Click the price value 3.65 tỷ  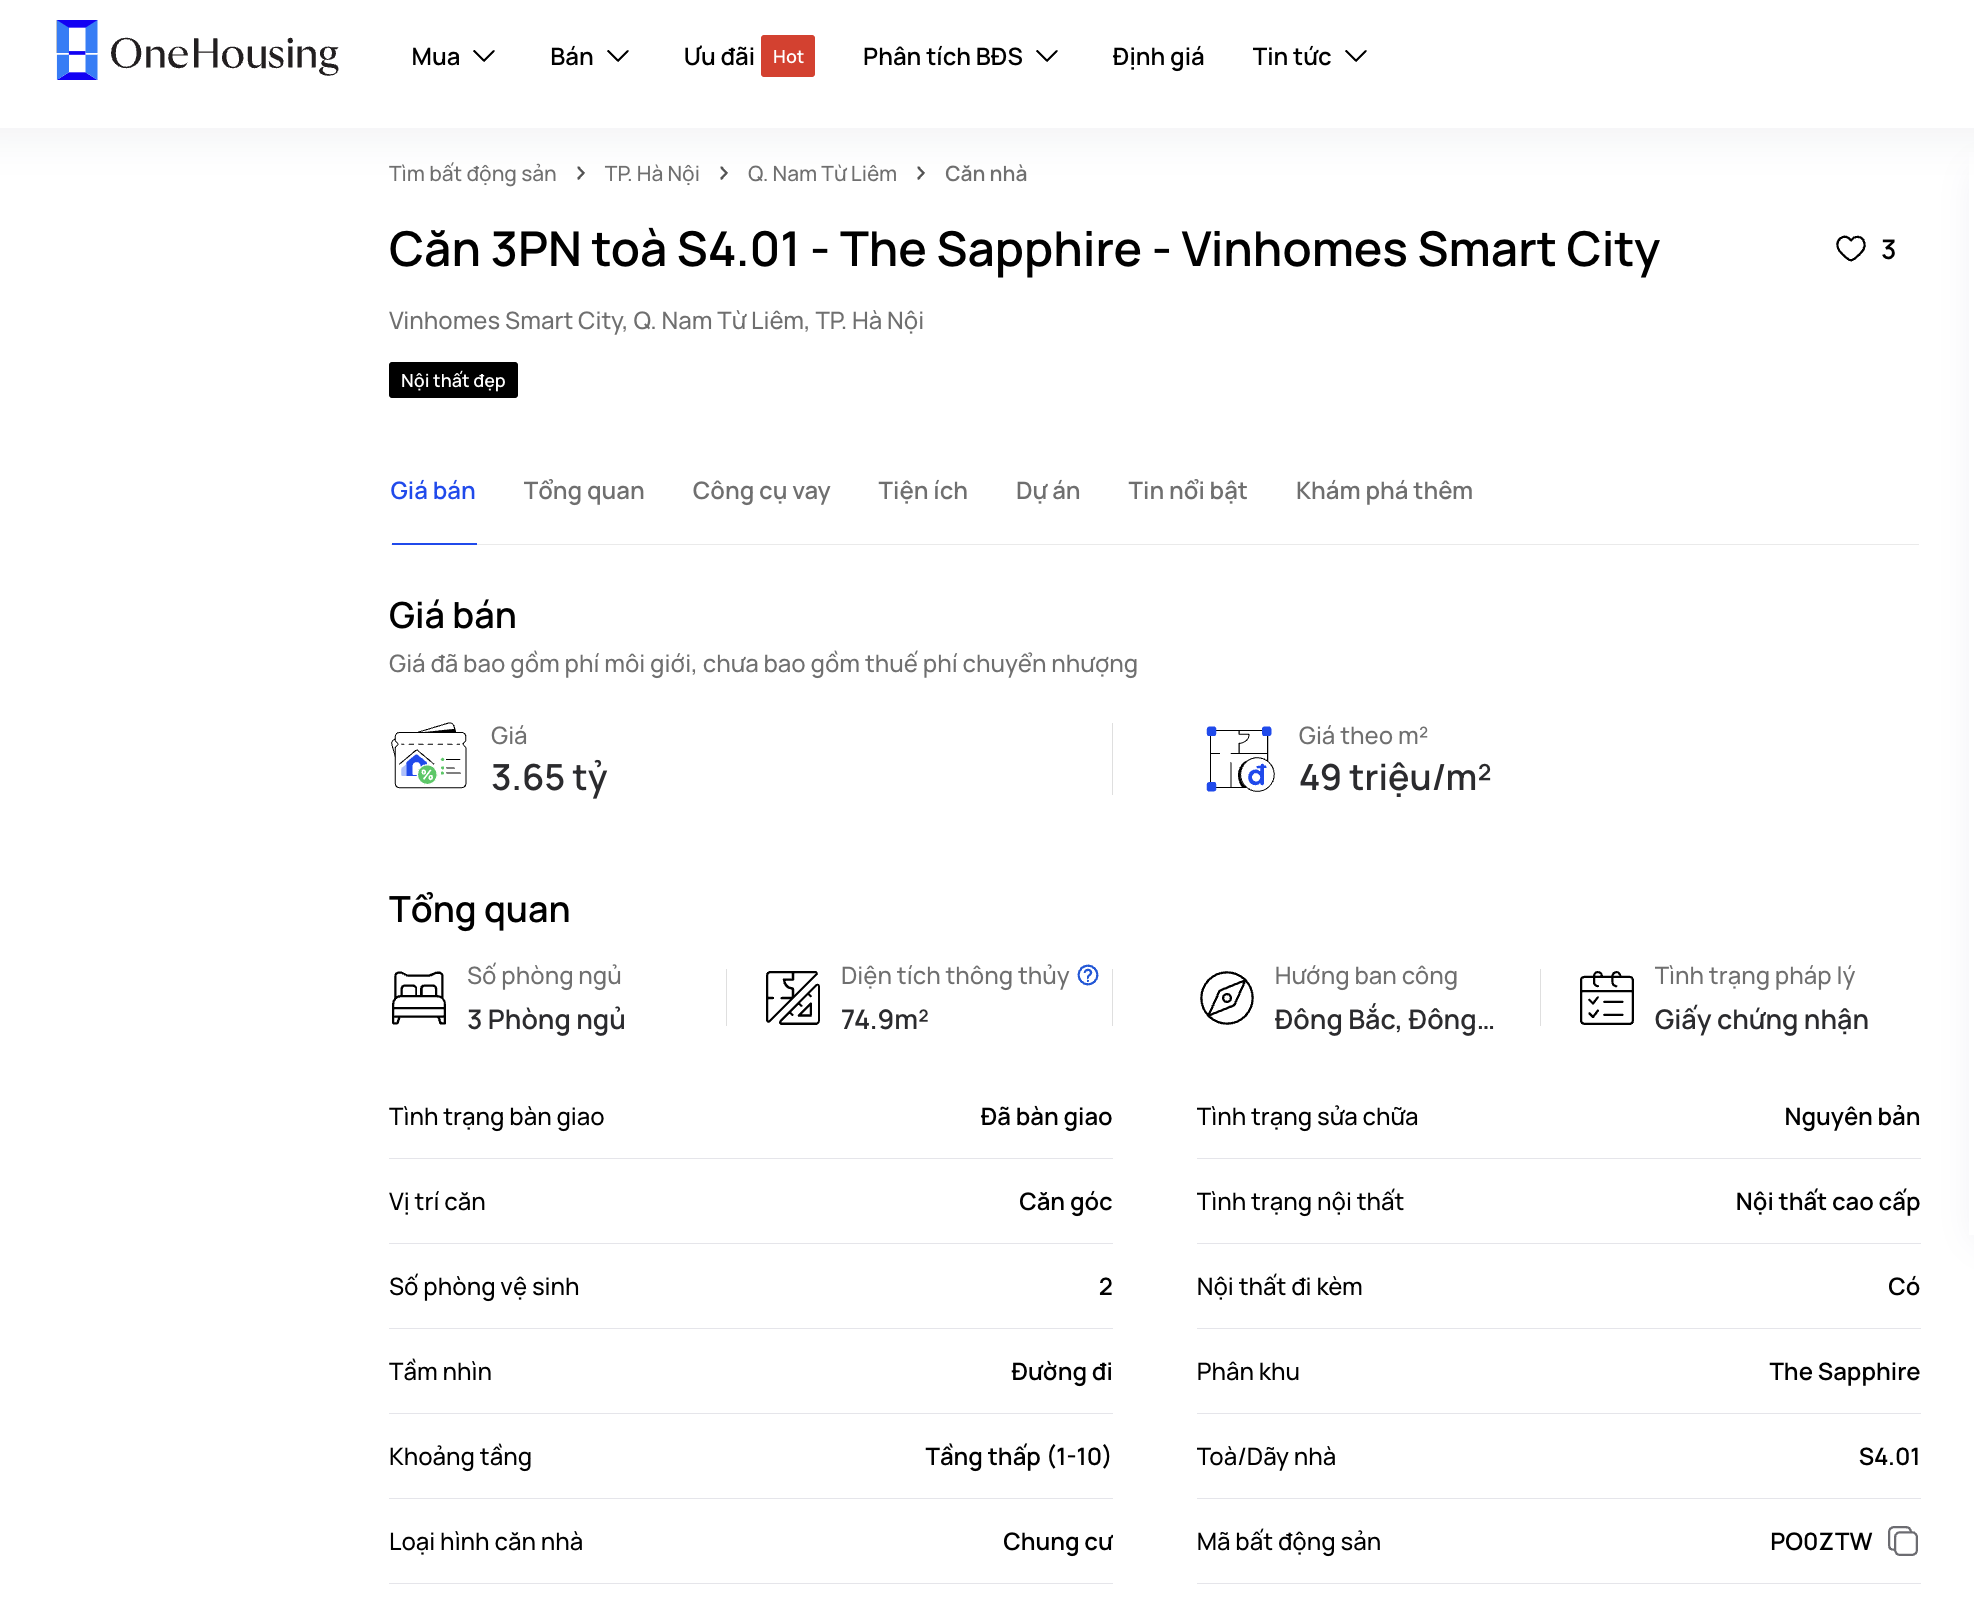click(549, 777)
